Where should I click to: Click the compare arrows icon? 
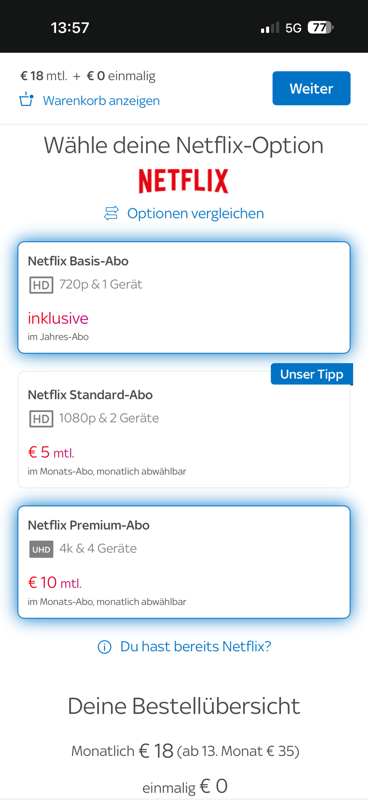111,213
